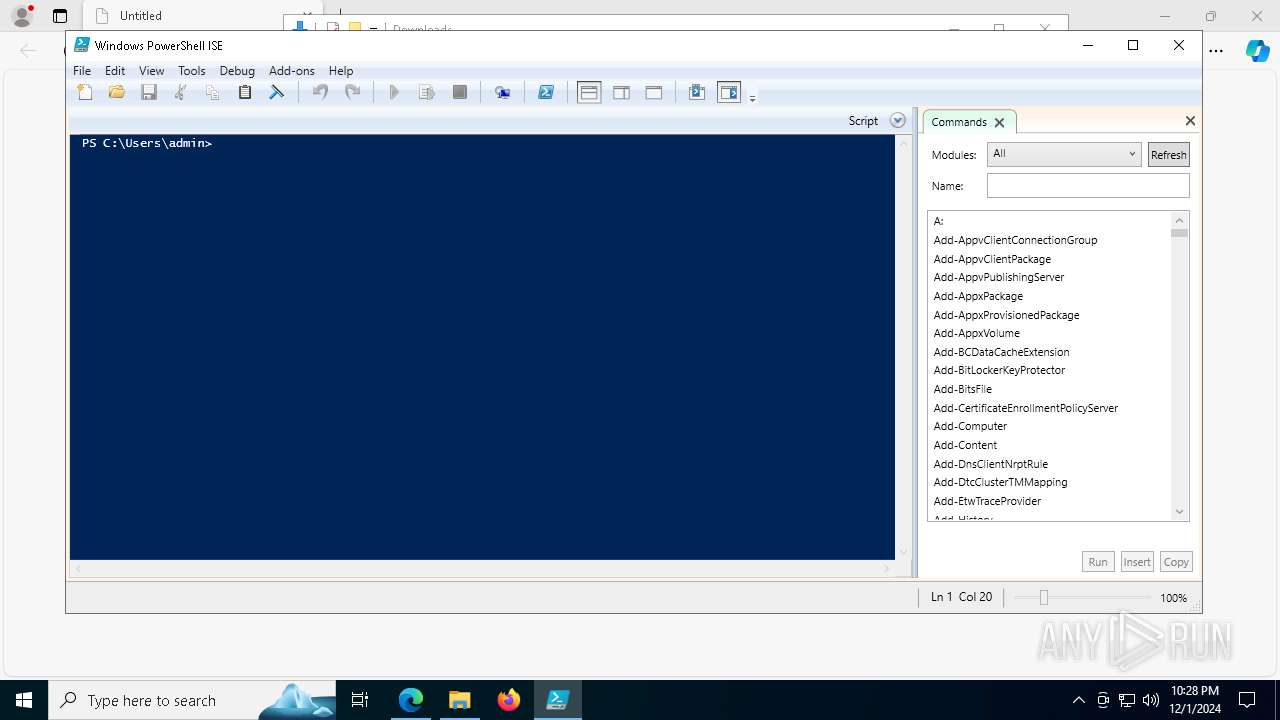This screenshot has width=1280, height=720.
Task: Open the File menu
Action: (x=82, y=71)
